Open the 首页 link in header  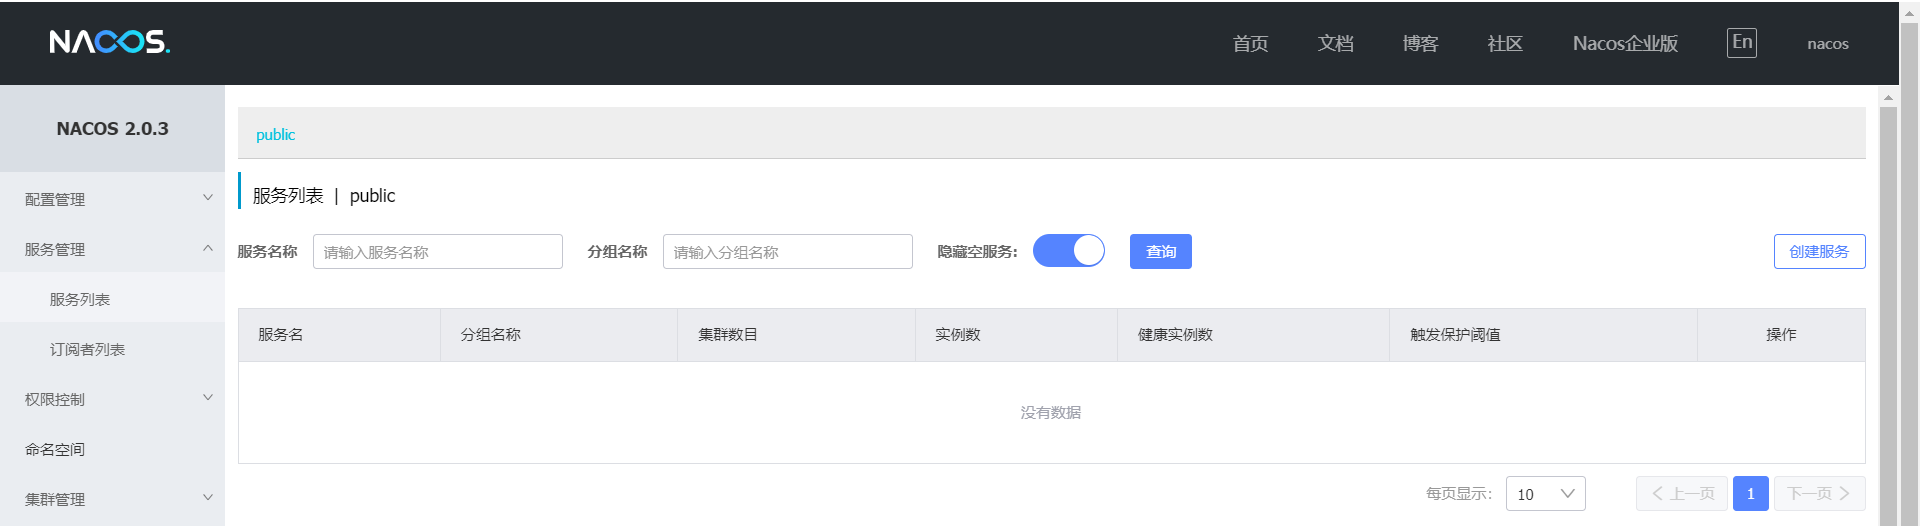1250,43
